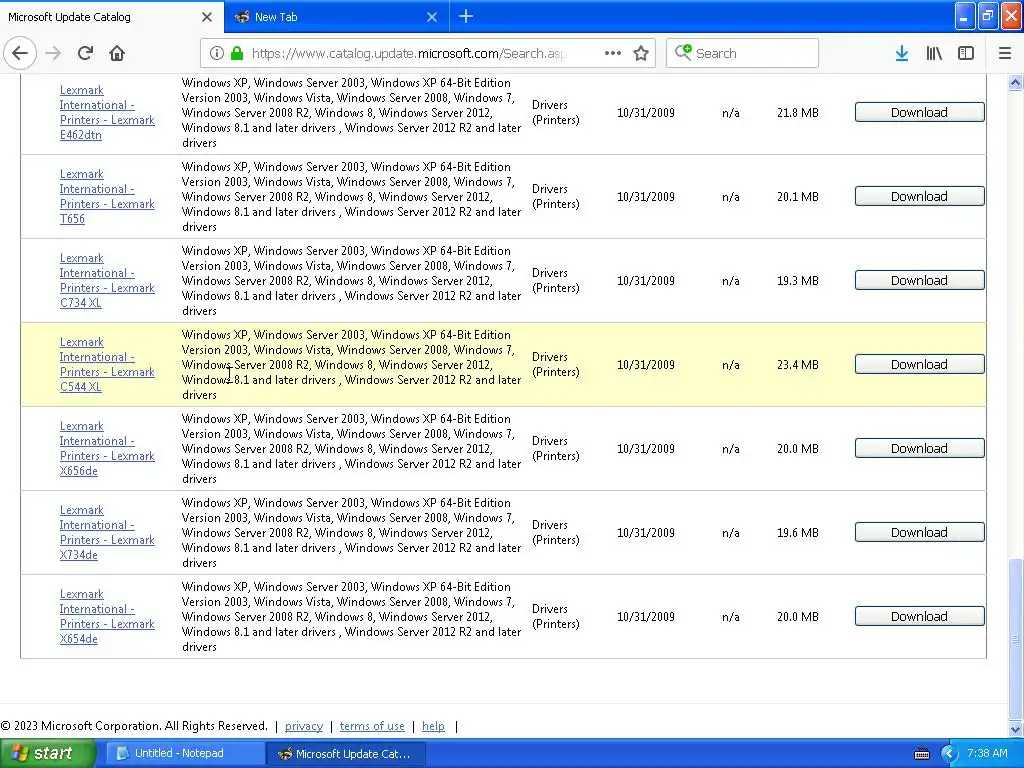
Task: Click the search engine magnifier icon
Action: coord(683,52)
